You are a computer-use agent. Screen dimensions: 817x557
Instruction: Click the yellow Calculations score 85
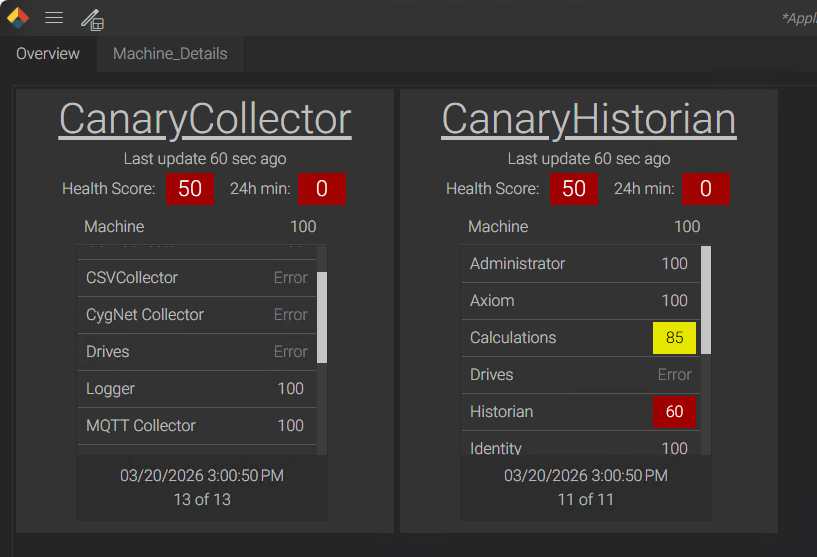674,338
